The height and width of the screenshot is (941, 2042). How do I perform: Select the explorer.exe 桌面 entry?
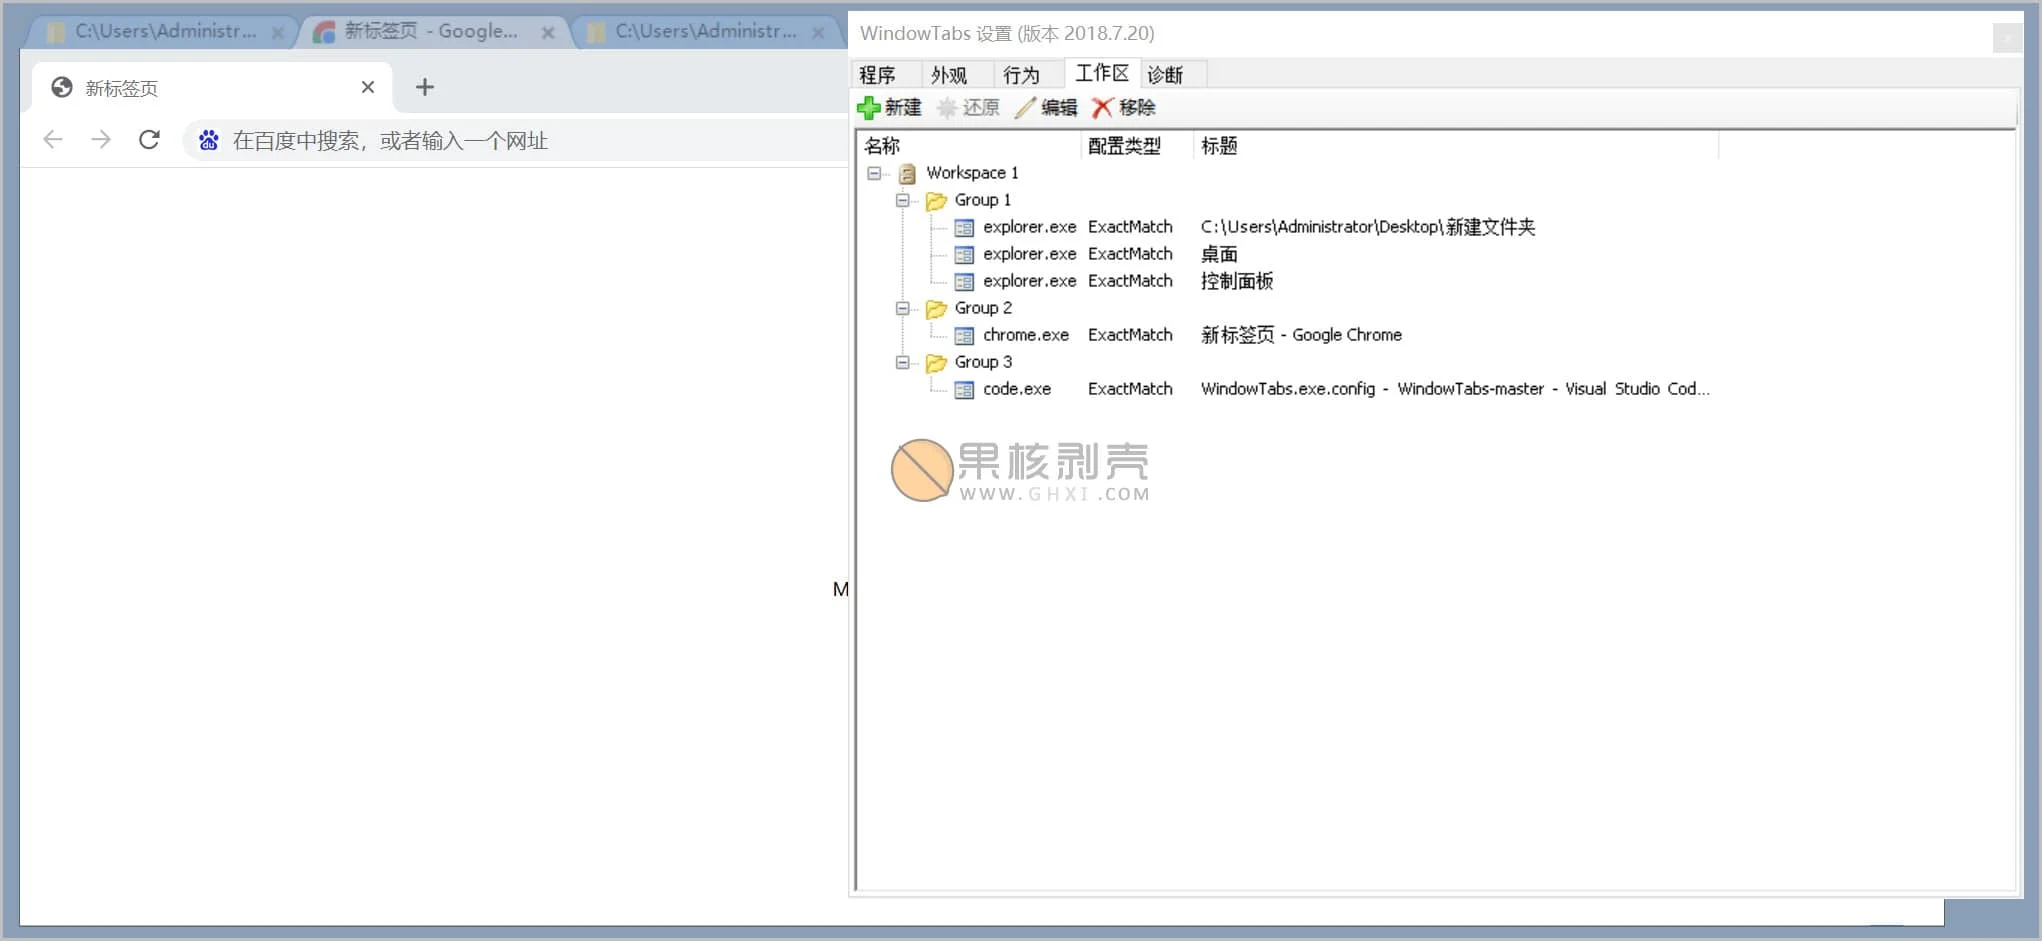coord(1030,253)
